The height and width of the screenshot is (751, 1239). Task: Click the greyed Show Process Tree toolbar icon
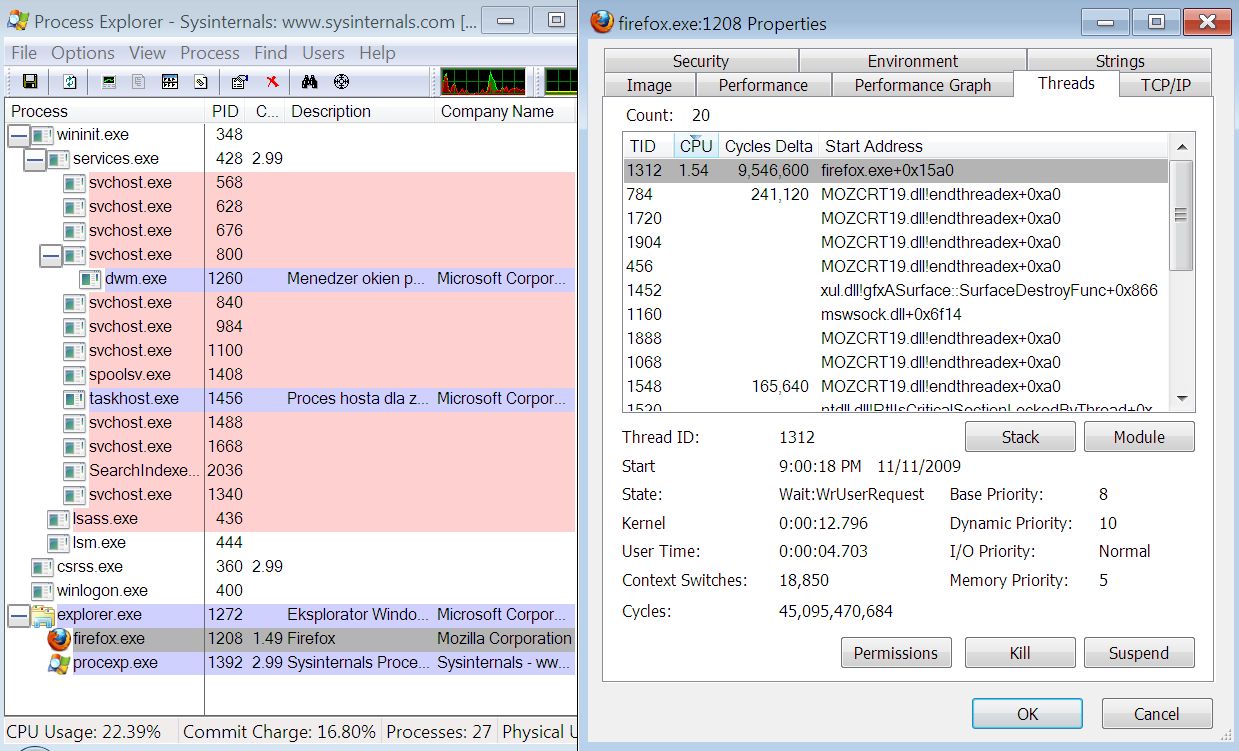pos(139,82)
